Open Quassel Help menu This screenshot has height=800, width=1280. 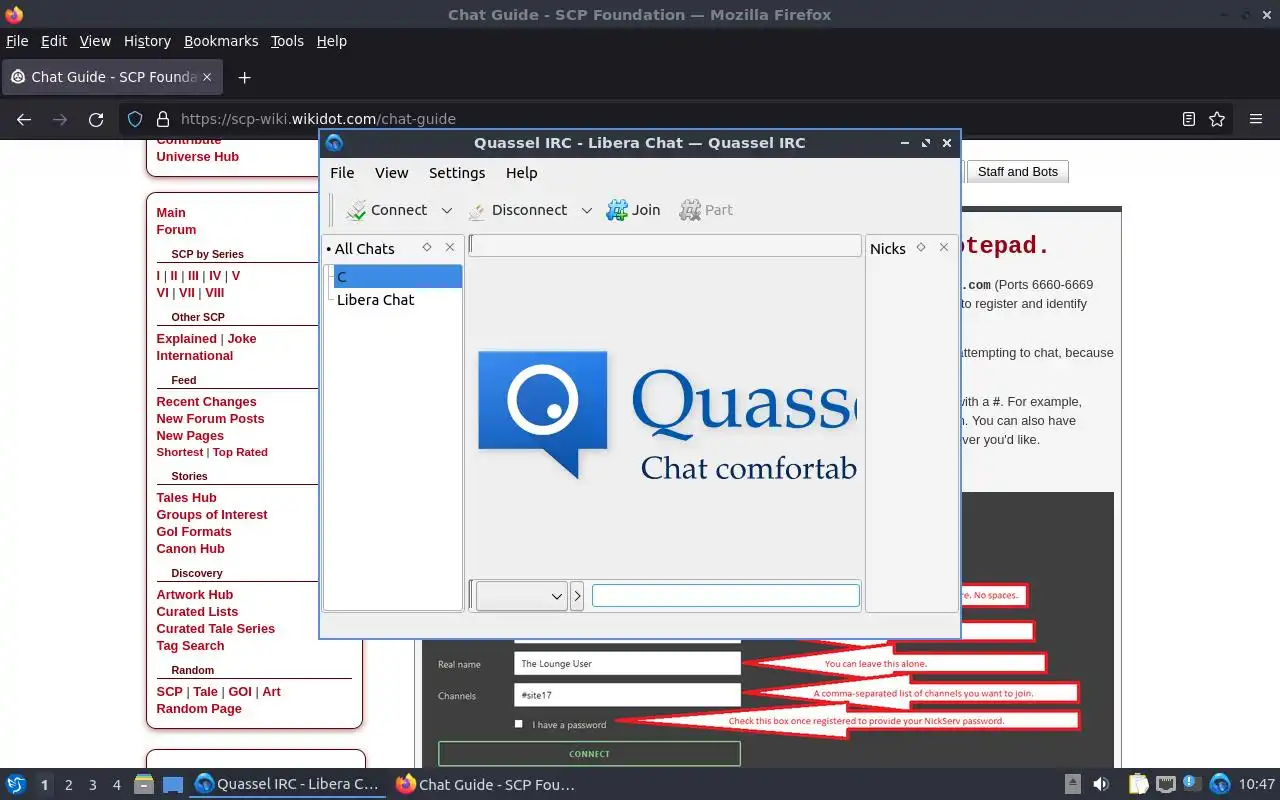point(521,173)
